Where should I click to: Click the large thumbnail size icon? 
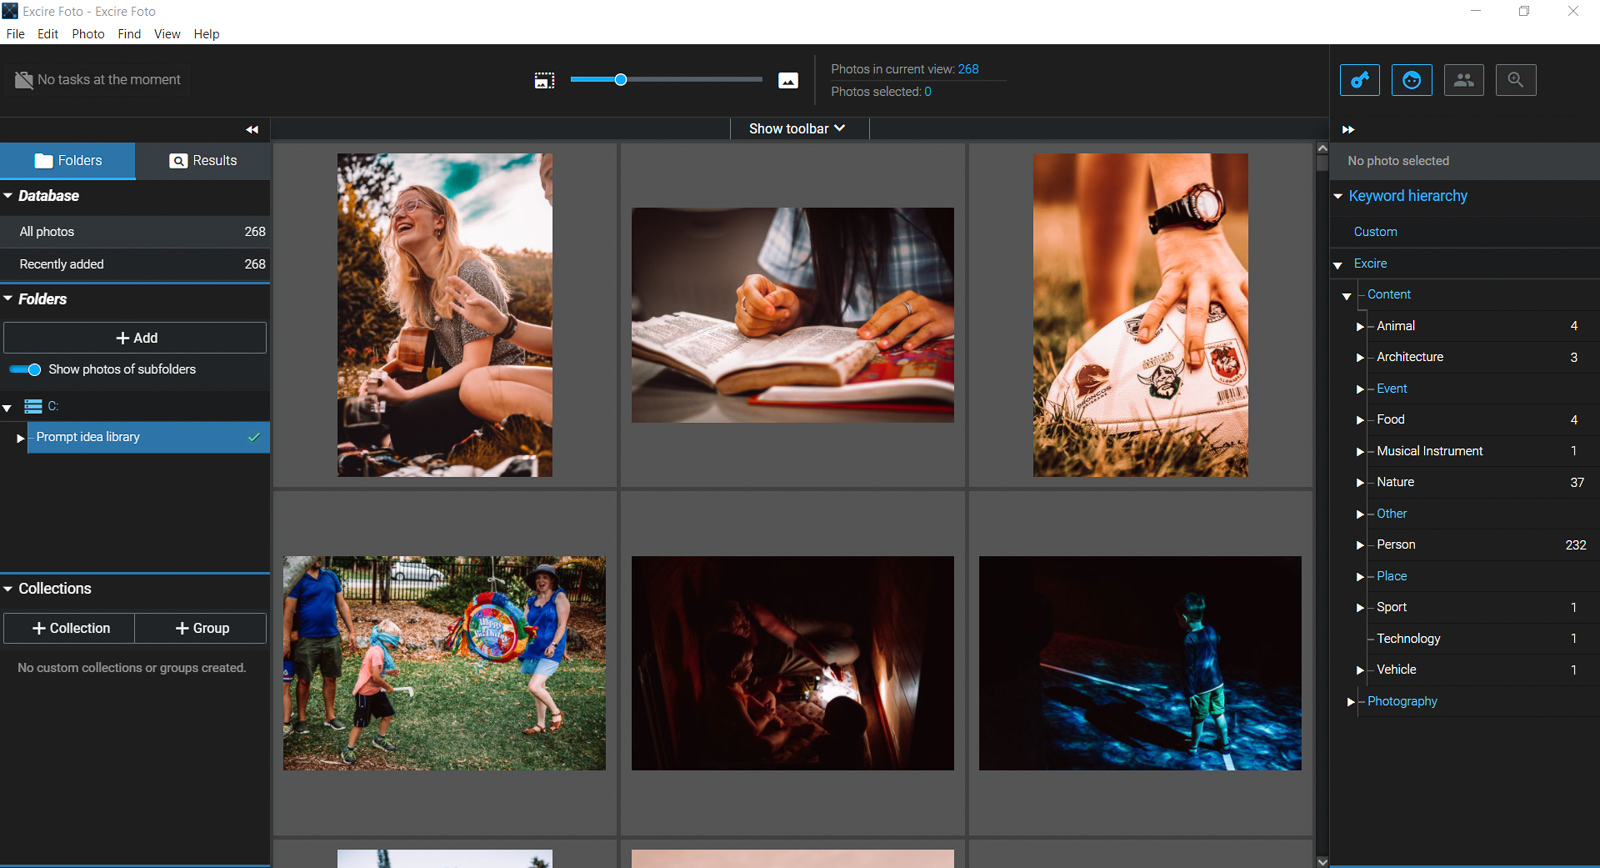pyautogui.click(x=788, y=80)
